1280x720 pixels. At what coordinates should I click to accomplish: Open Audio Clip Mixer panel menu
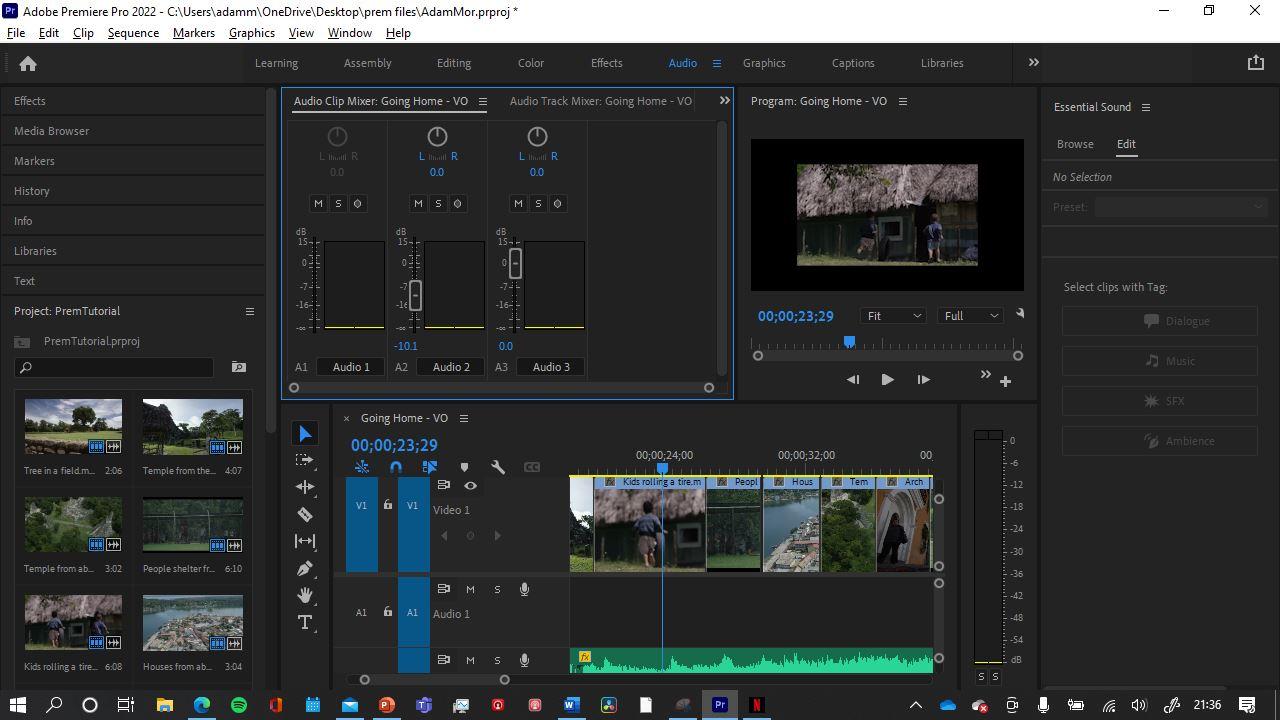[x=482, y=101]
